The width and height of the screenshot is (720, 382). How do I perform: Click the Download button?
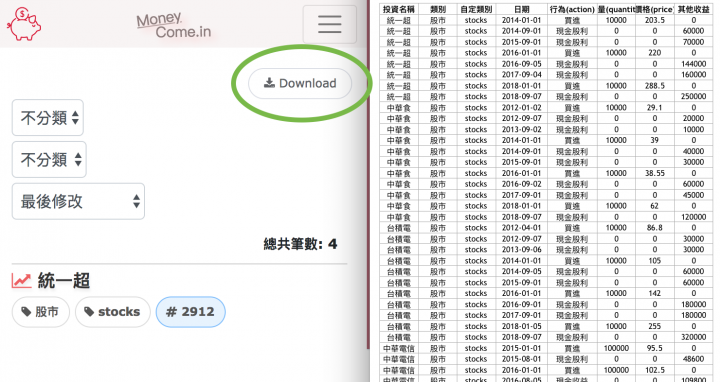(300, 83)
